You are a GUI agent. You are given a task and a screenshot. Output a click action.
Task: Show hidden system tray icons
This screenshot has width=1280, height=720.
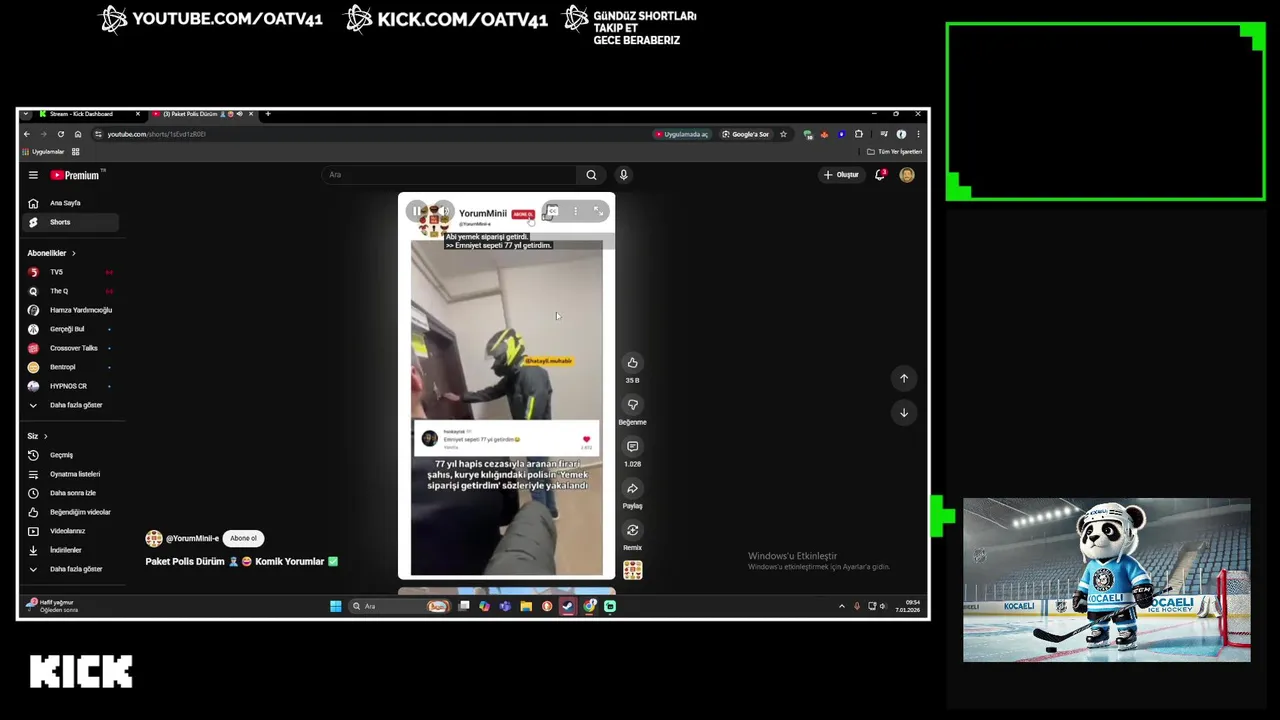tap(841, 606)
